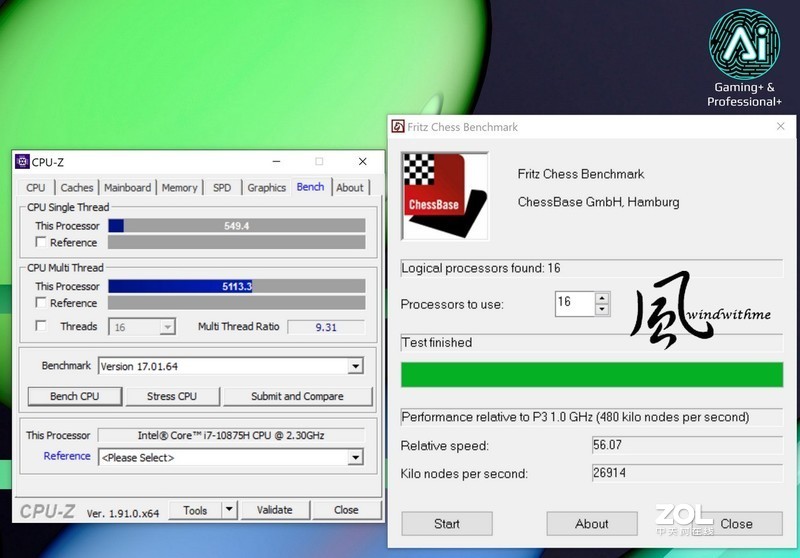Screen dimensions: 800x558
Task: Open the Graphics tab
Action: point(266,188)
